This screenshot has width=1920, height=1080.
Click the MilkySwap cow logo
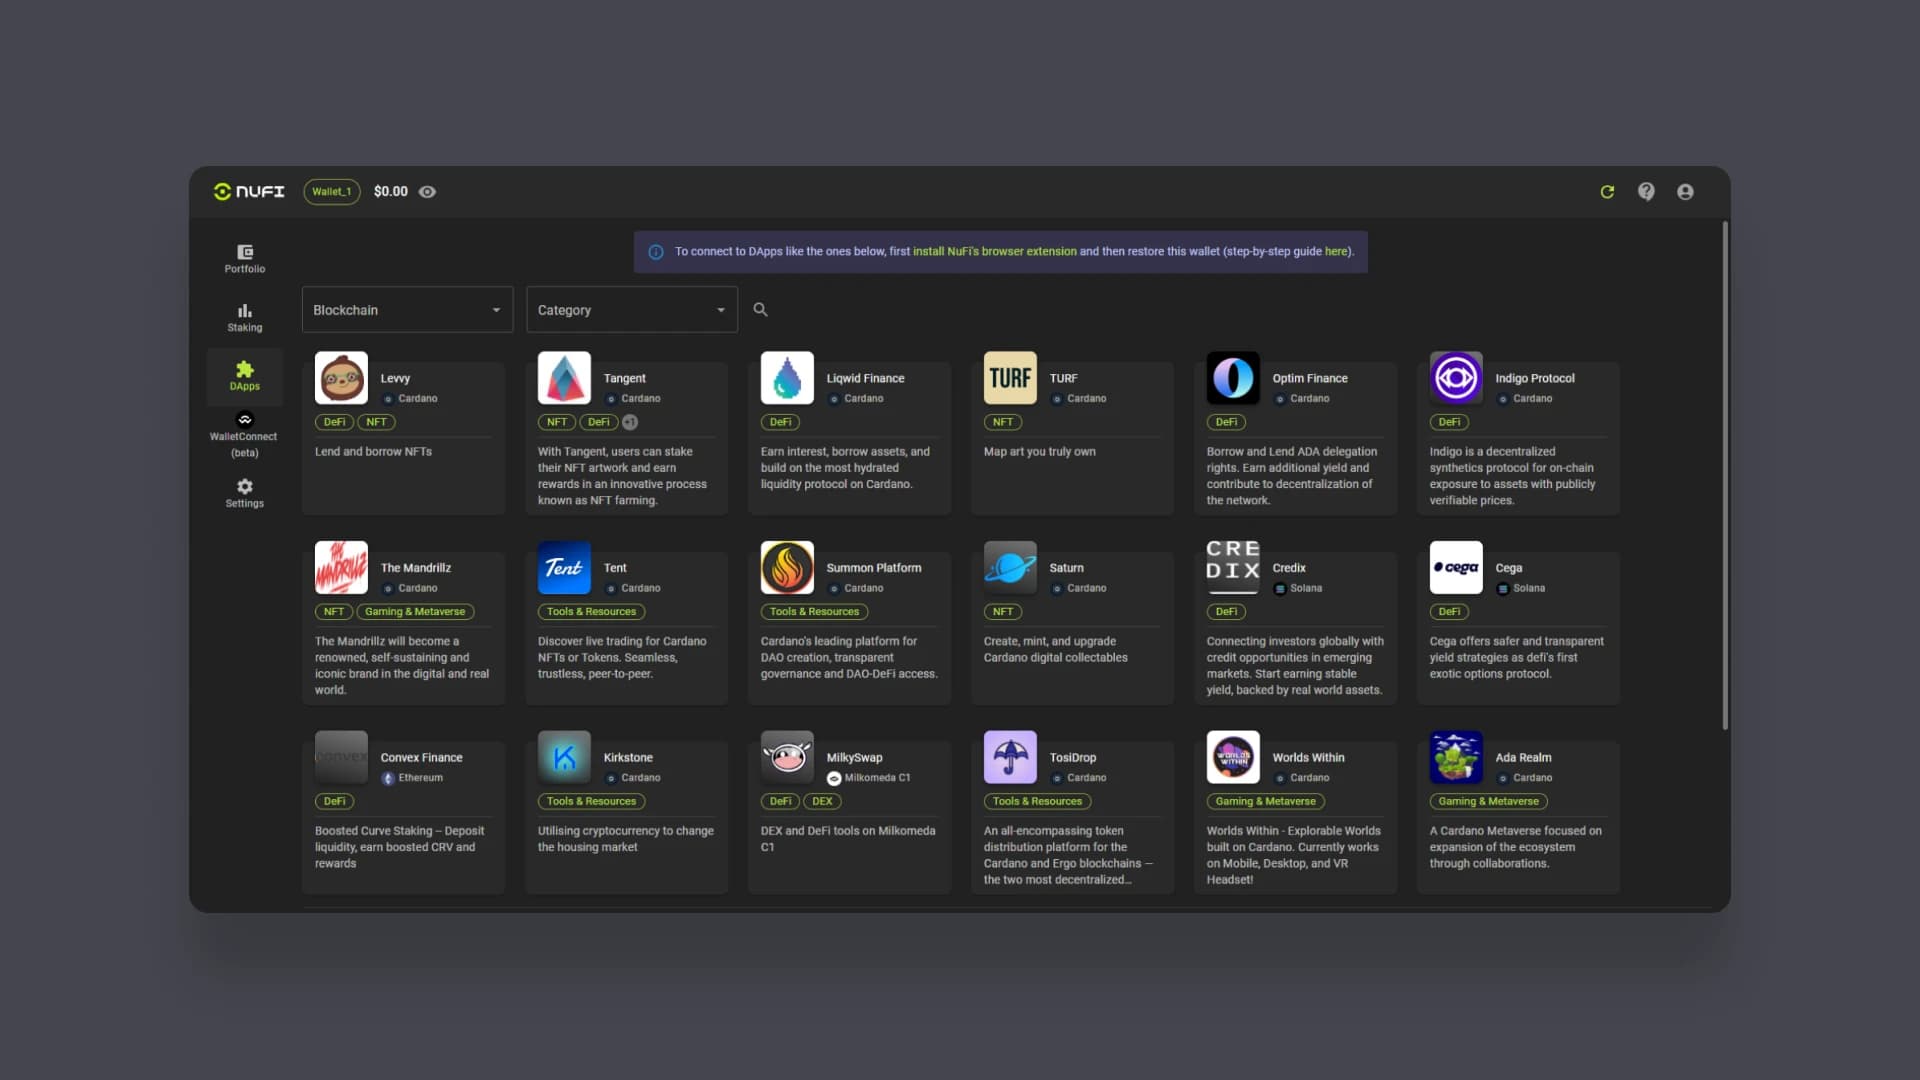click(x=787, y=757)
